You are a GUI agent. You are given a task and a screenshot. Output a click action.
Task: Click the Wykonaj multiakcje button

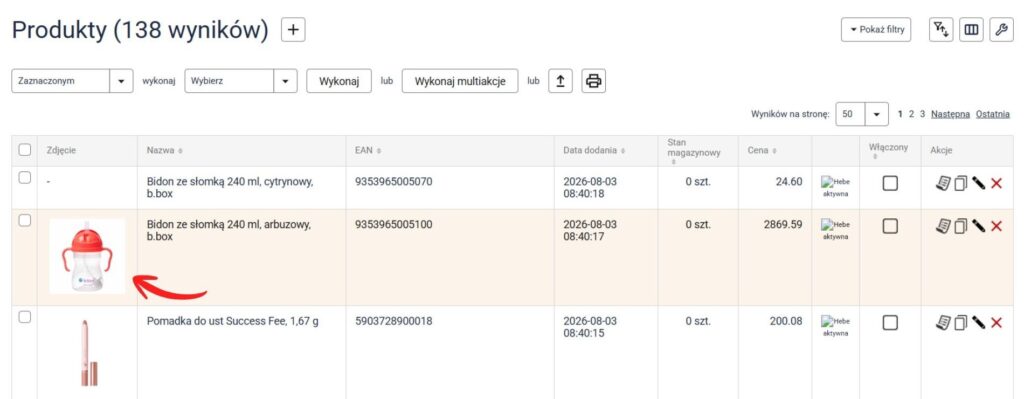pos(460,81)
